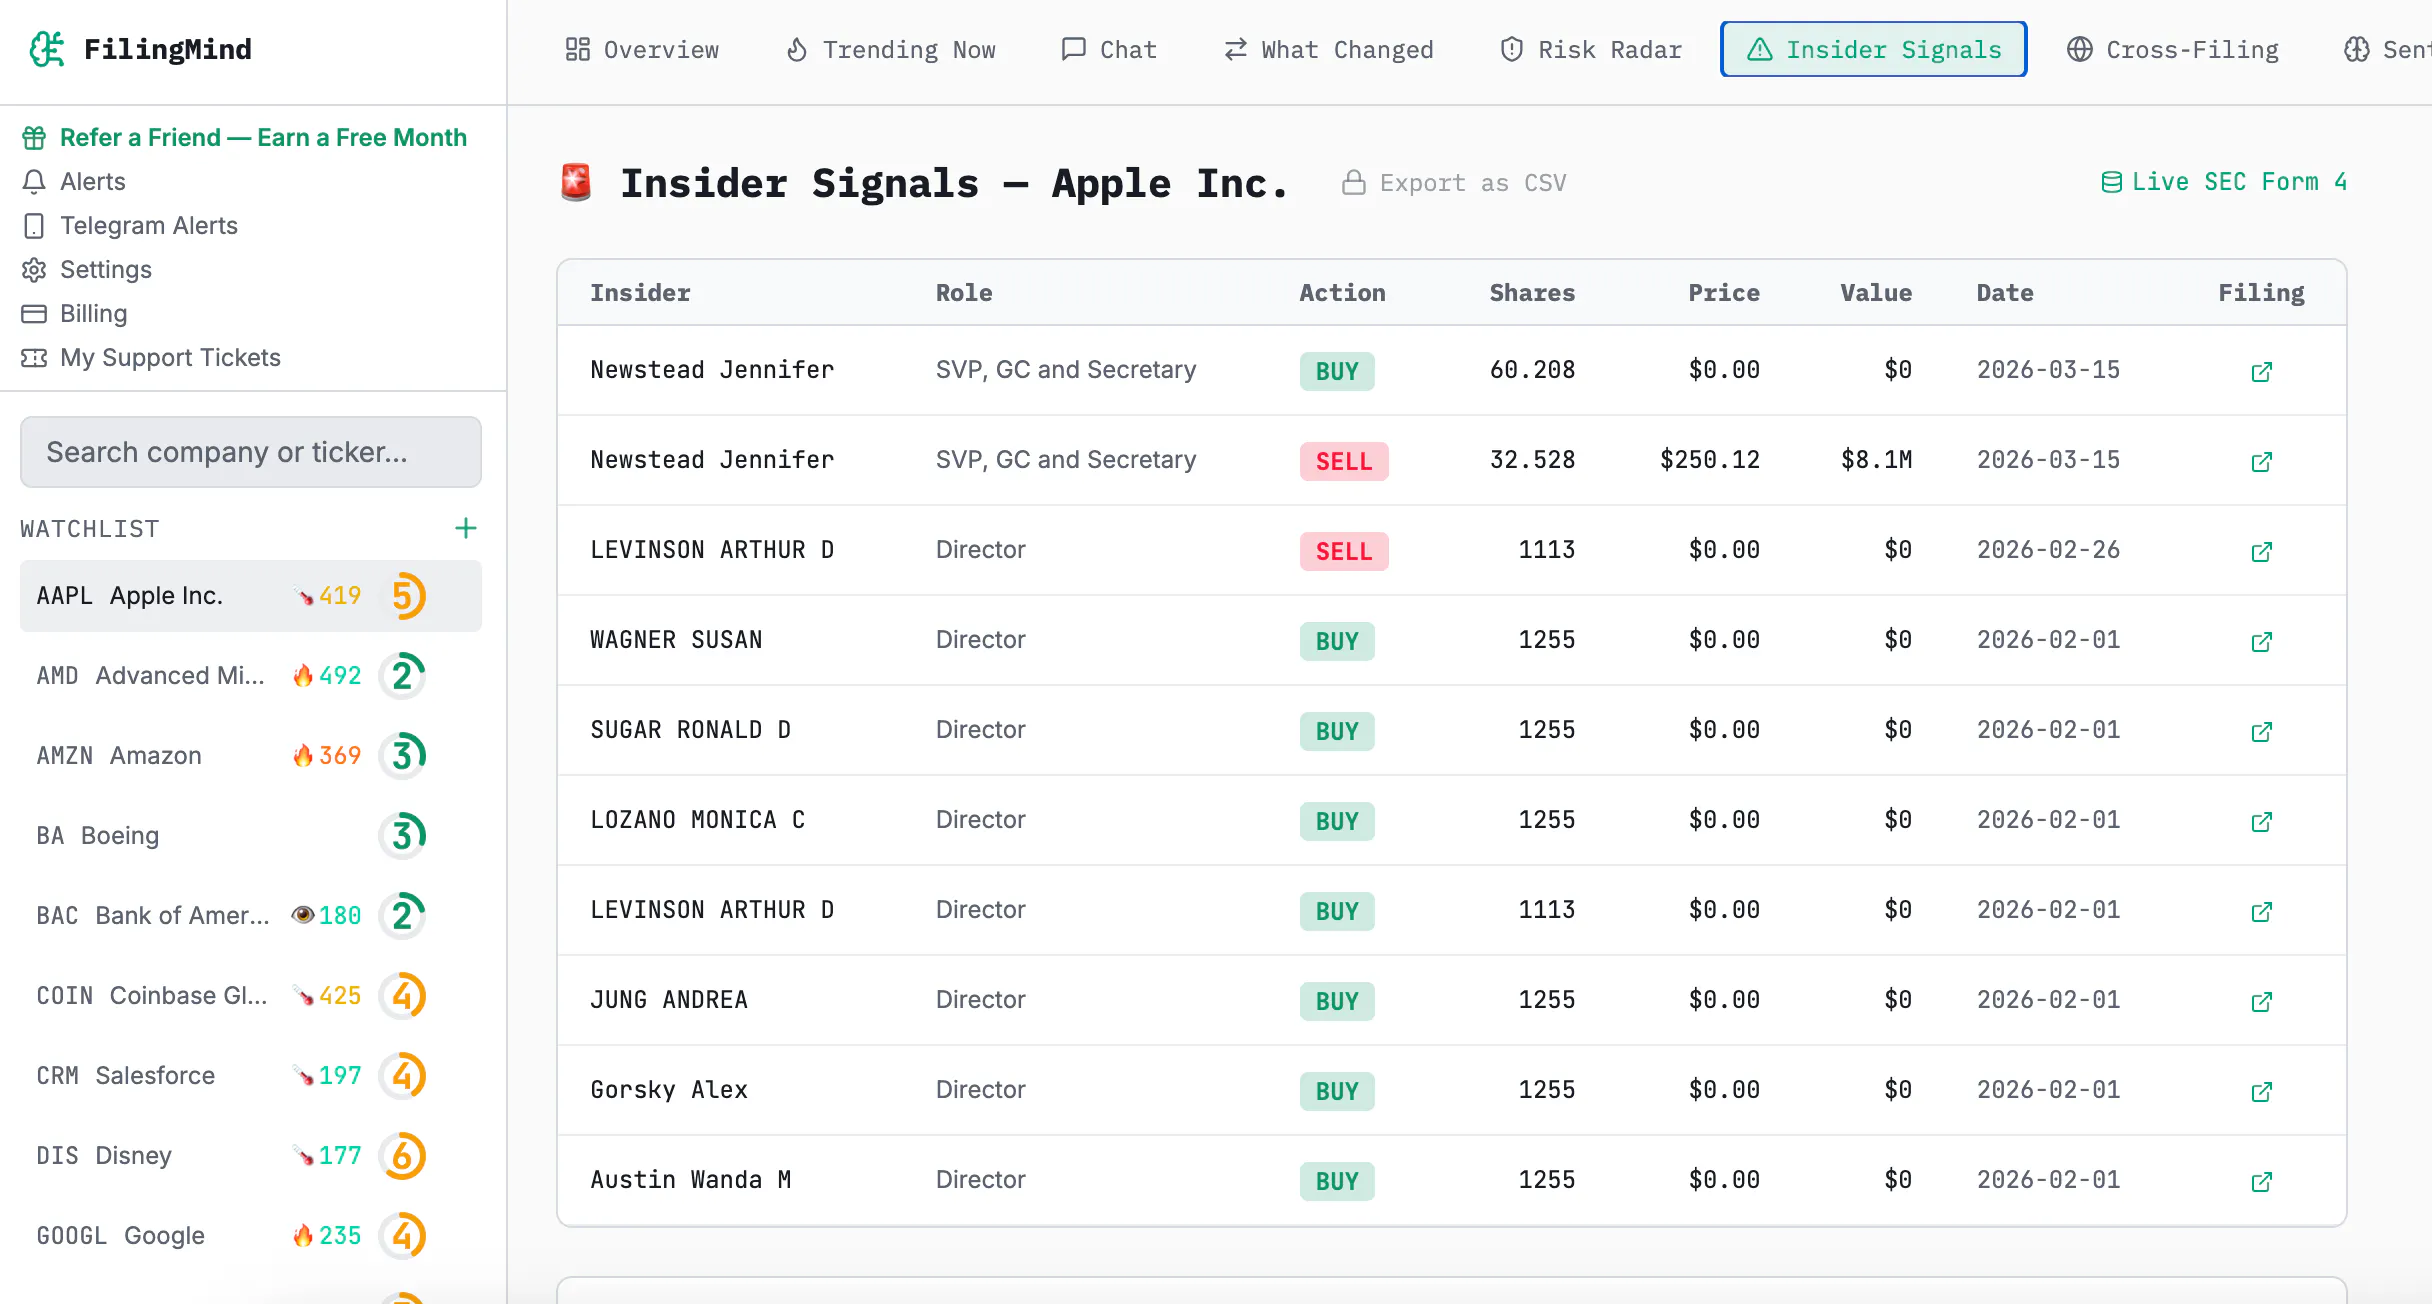Viewport: 2432px width, 1304px height.
Task: Click the Gorsky Alex insider name
Action: tap(669, 1090)
